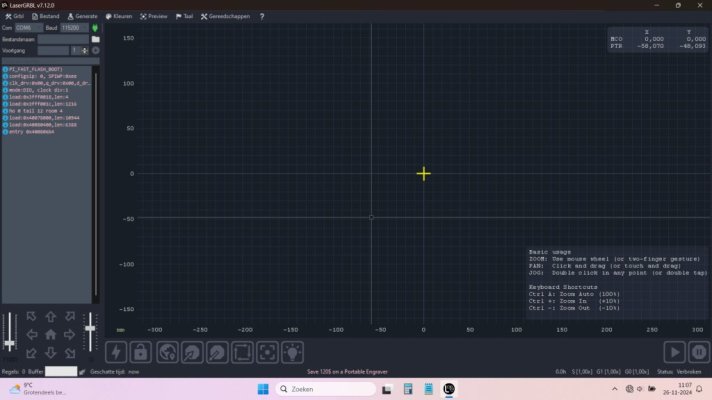Open the Windows Start menu

(263, 389)
